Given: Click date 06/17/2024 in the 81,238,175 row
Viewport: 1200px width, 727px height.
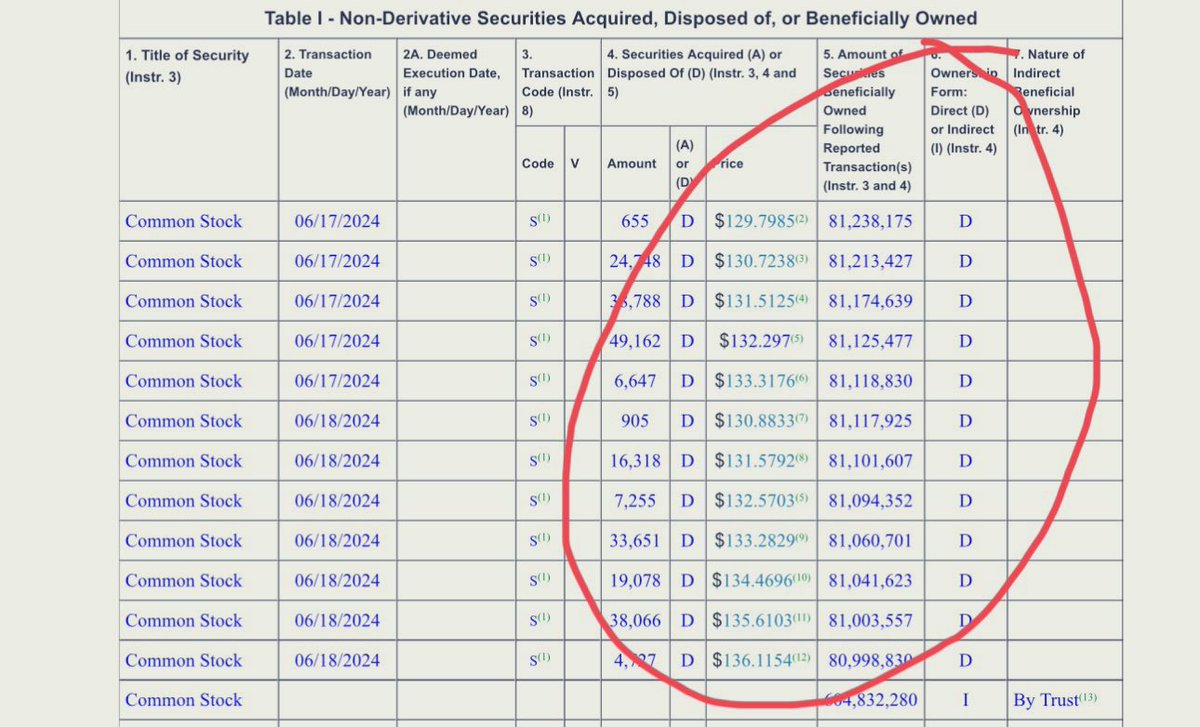Looking at the screenshot, I should [x=337, y=221].
